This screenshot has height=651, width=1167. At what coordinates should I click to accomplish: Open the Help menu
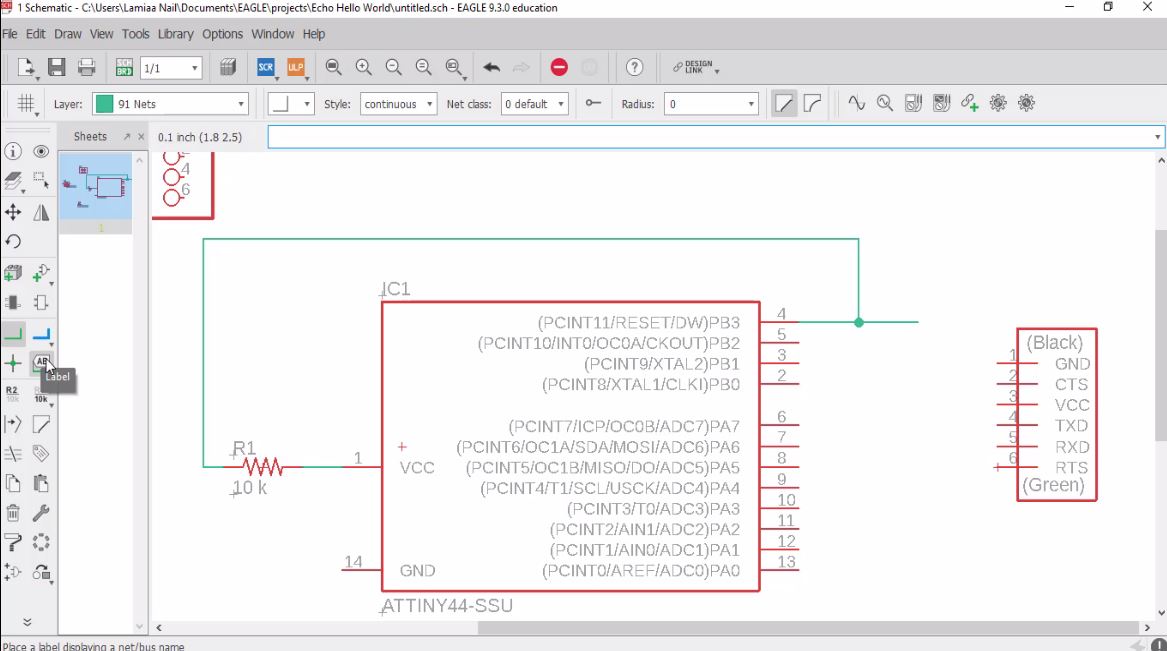tap(313, 34)
